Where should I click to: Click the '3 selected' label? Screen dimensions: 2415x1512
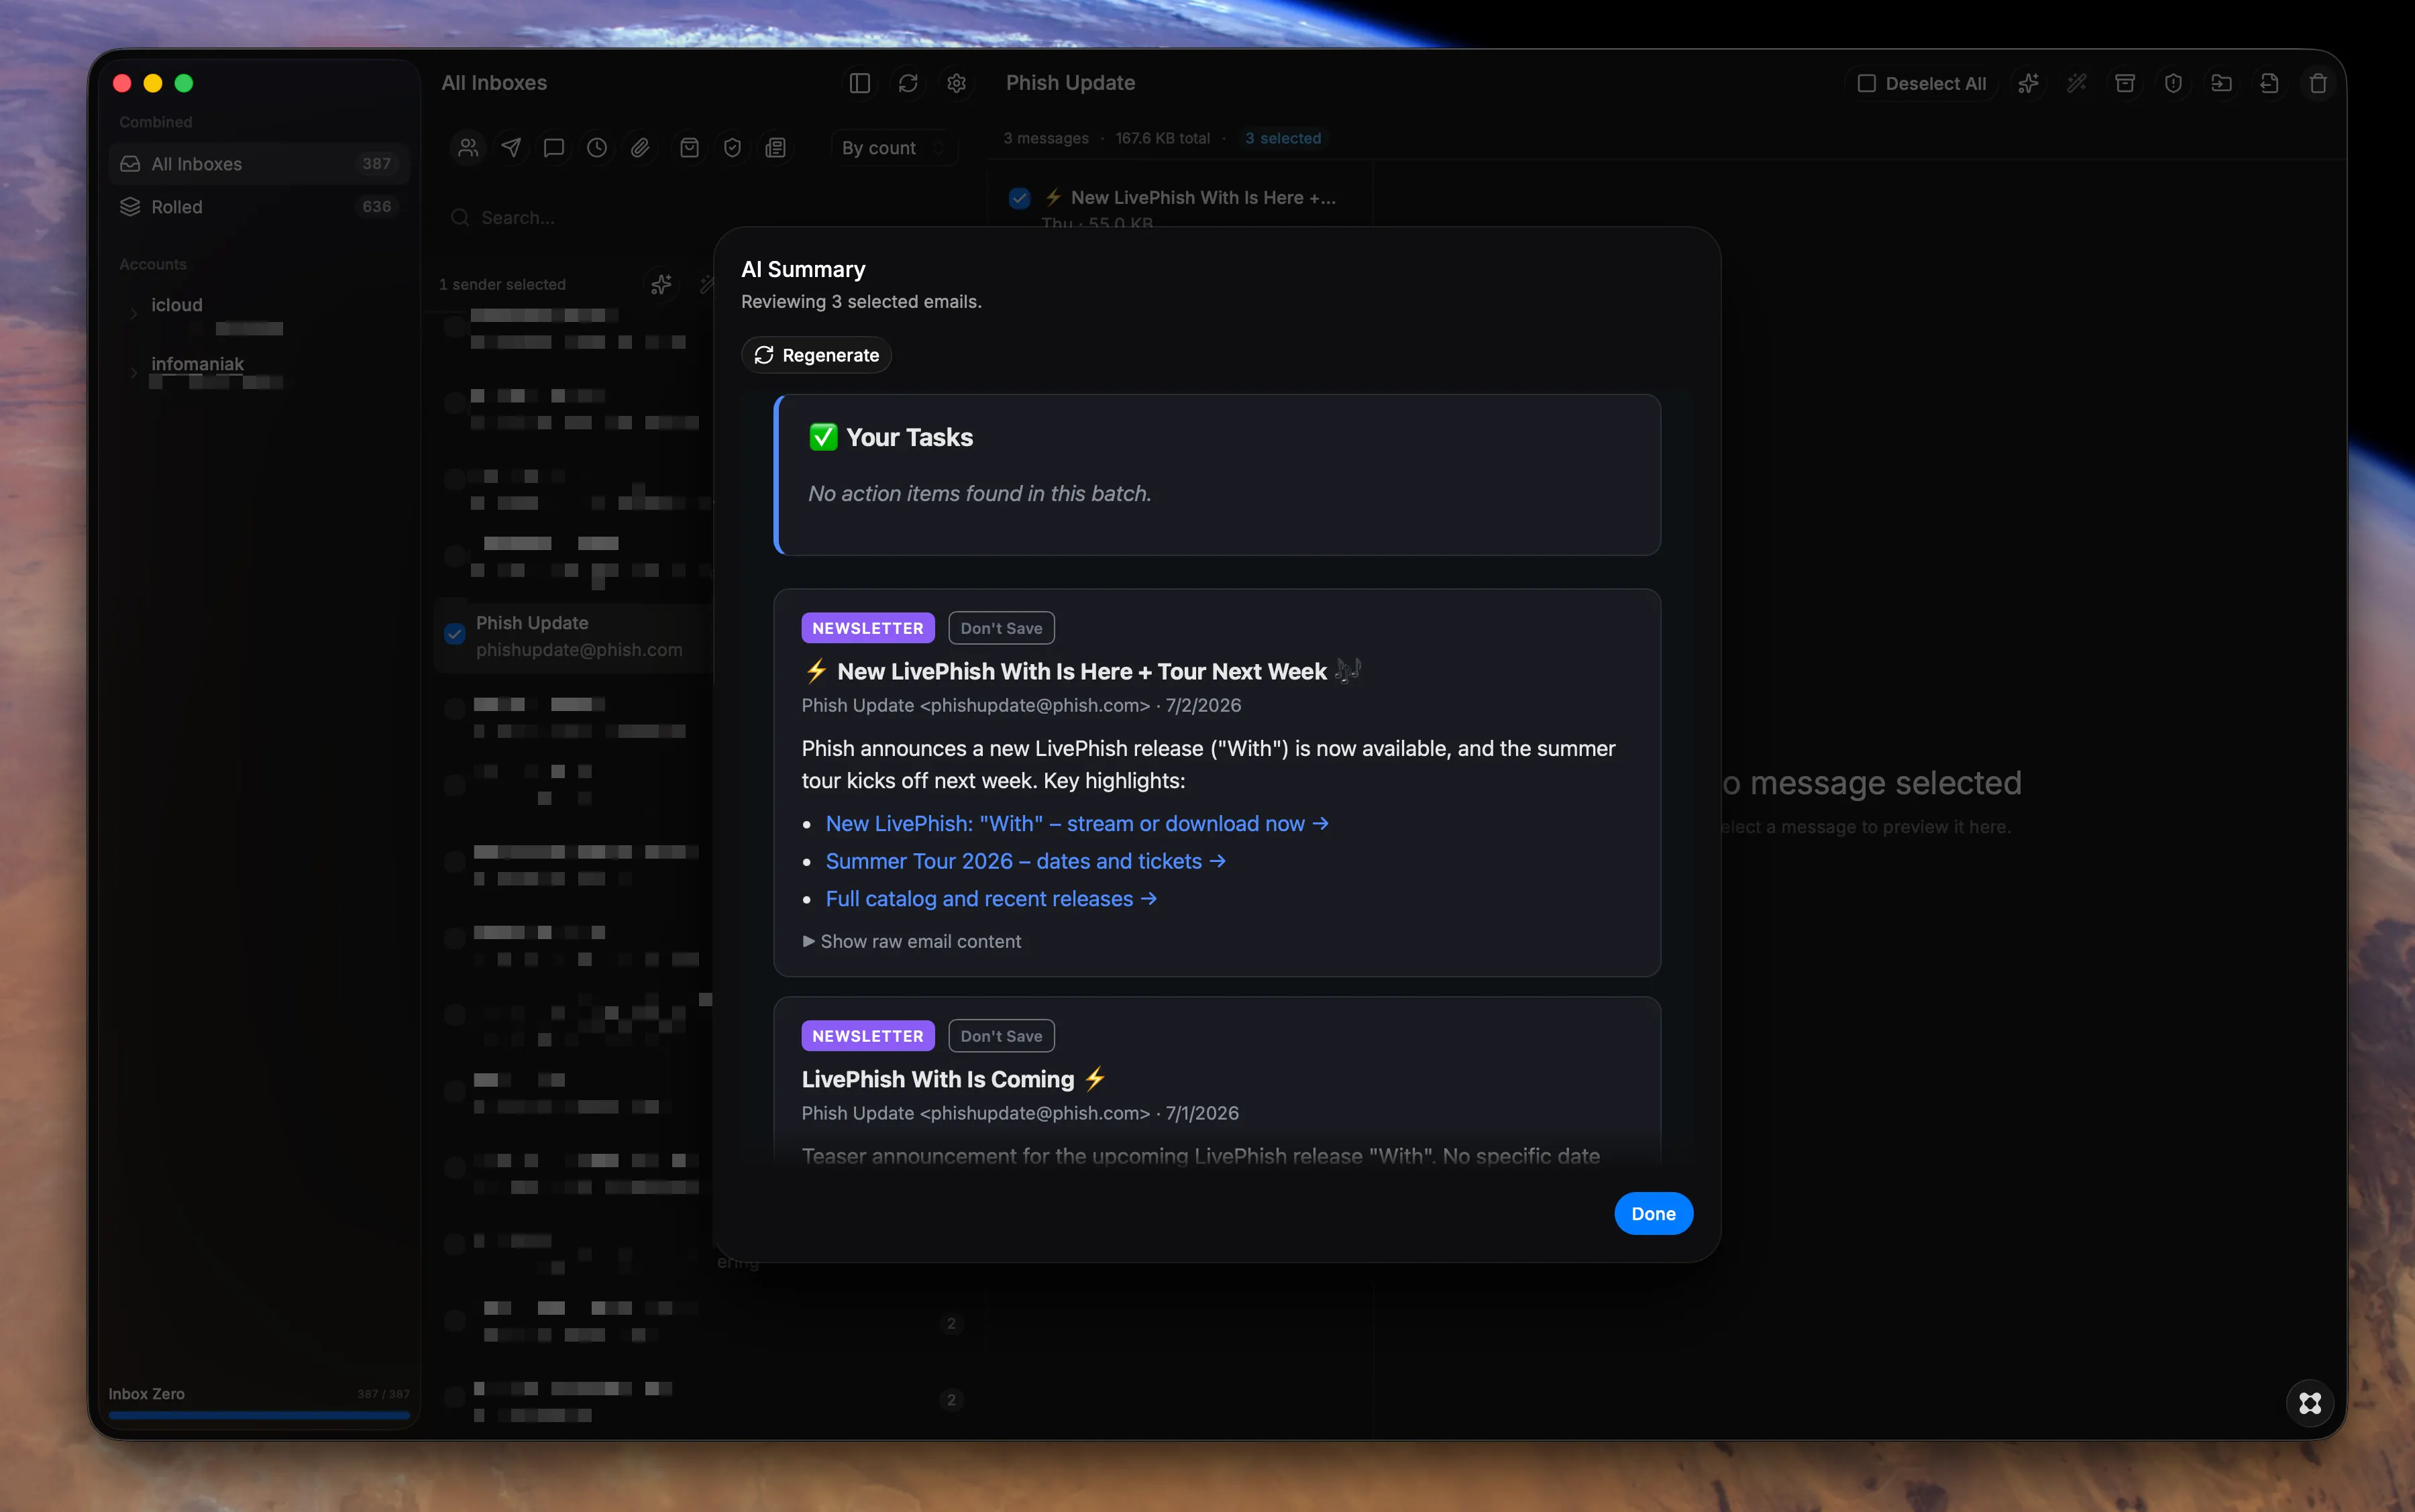[x=1283, y=138]
